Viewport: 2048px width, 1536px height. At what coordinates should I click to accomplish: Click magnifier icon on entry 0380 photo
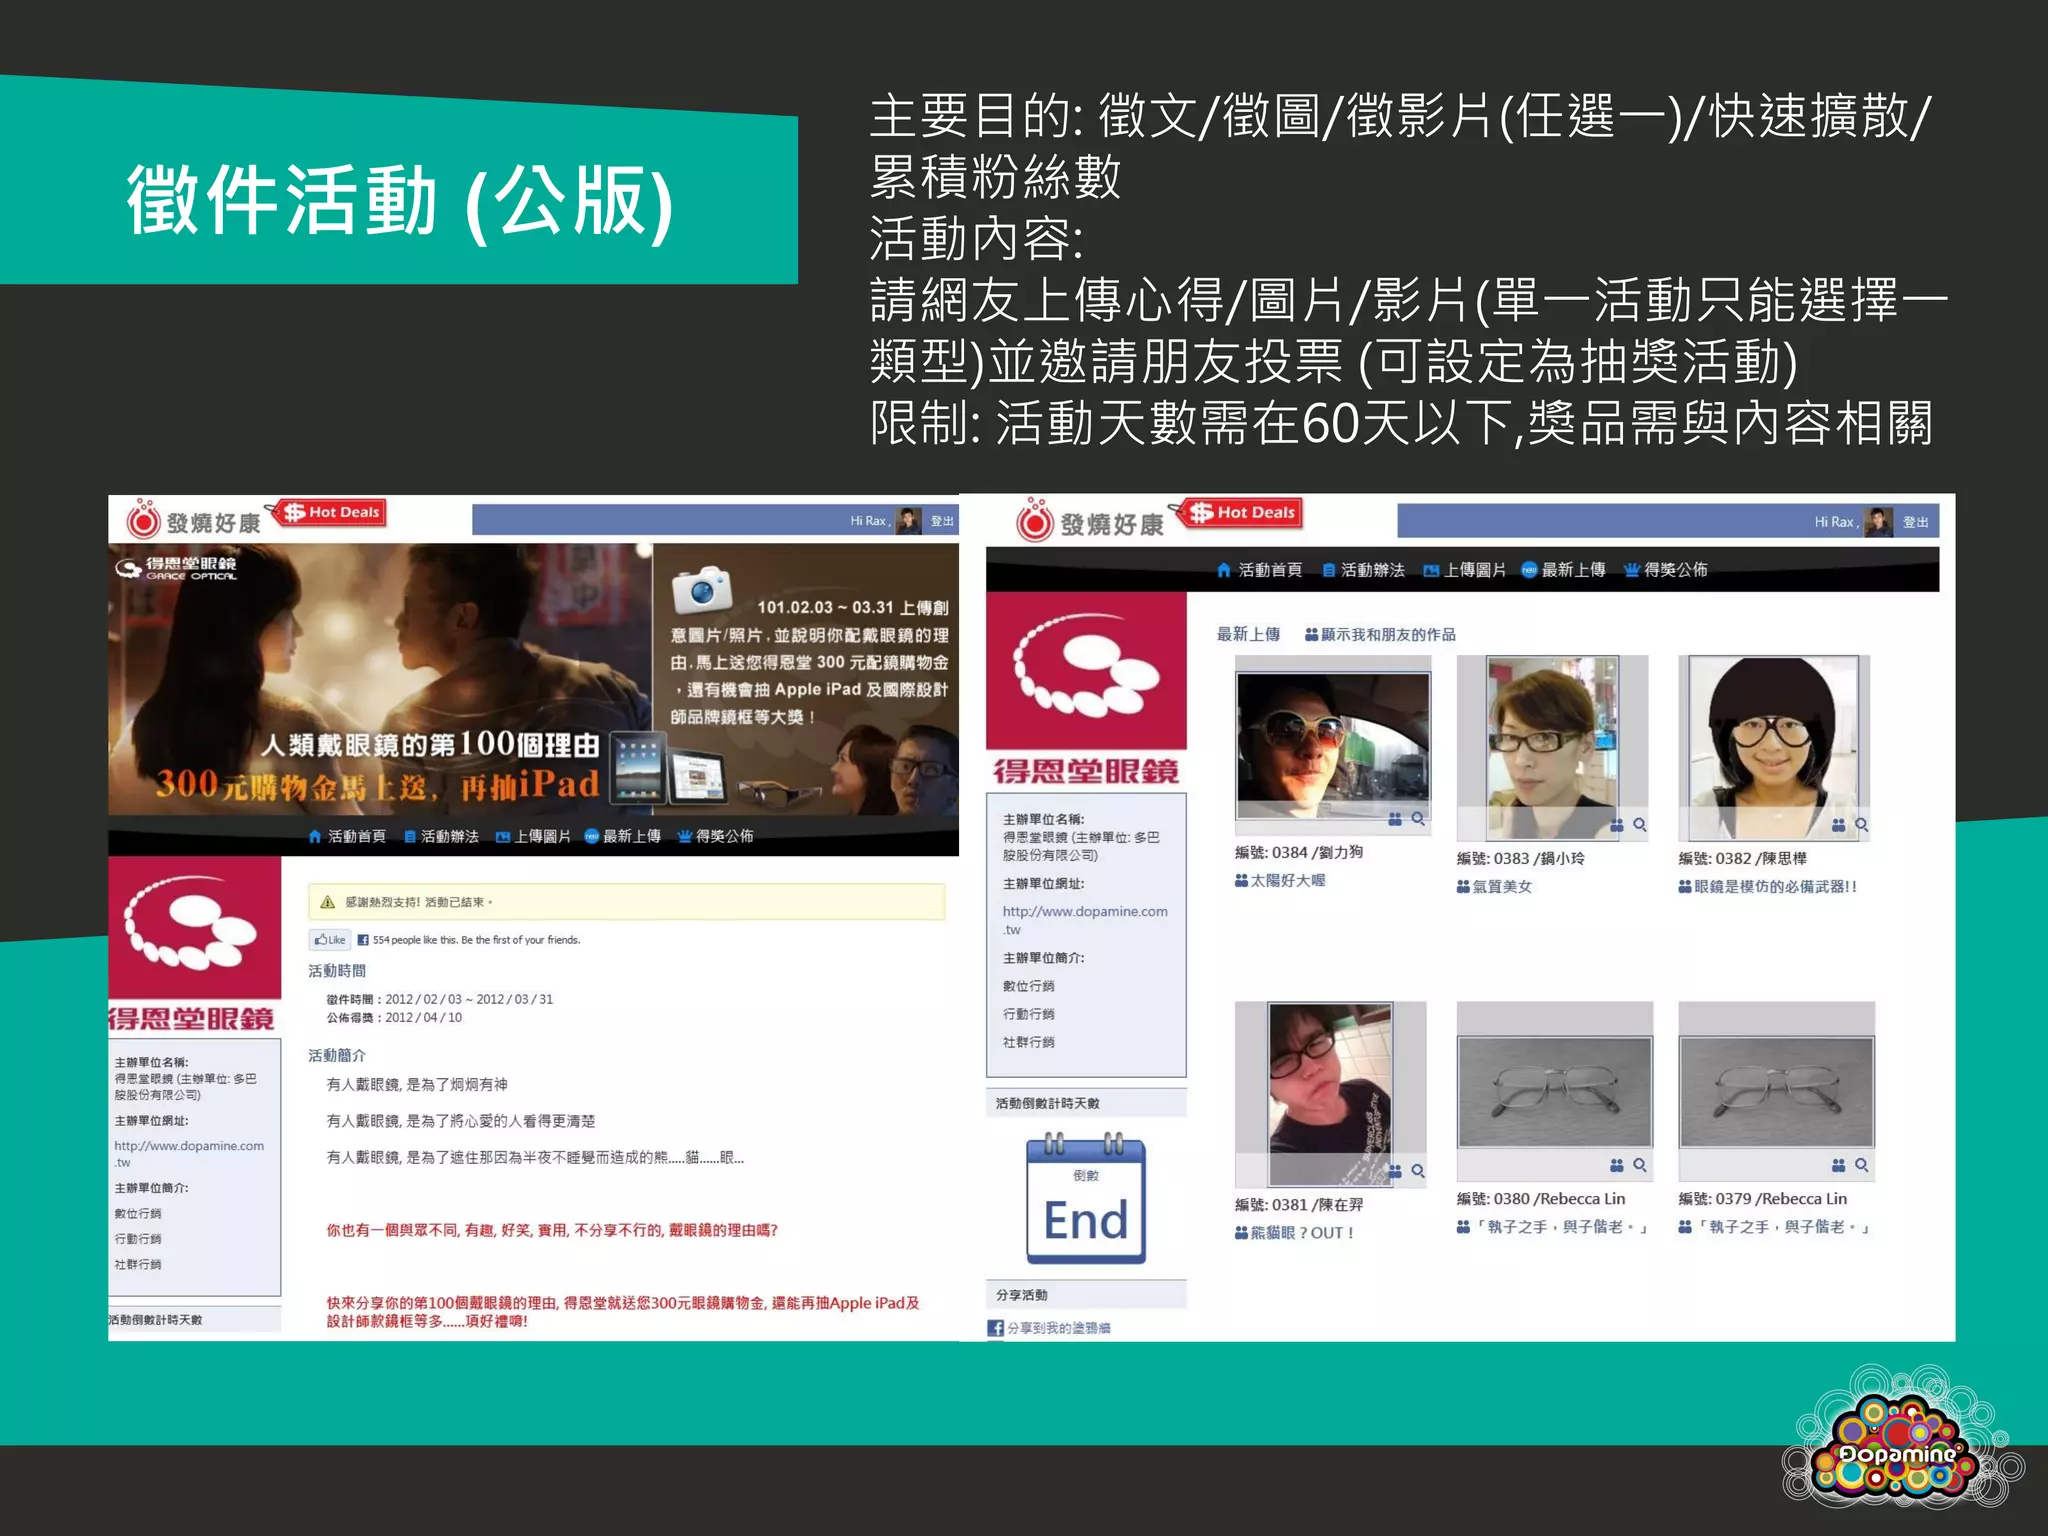click(x=1640, y=1165)
